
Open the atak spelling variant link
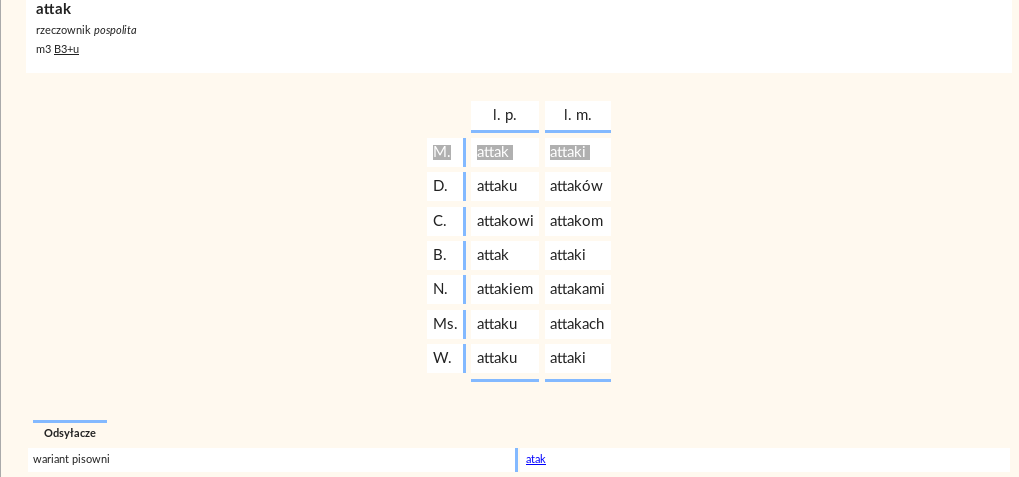pyautogui.click(x=535, y=459)
